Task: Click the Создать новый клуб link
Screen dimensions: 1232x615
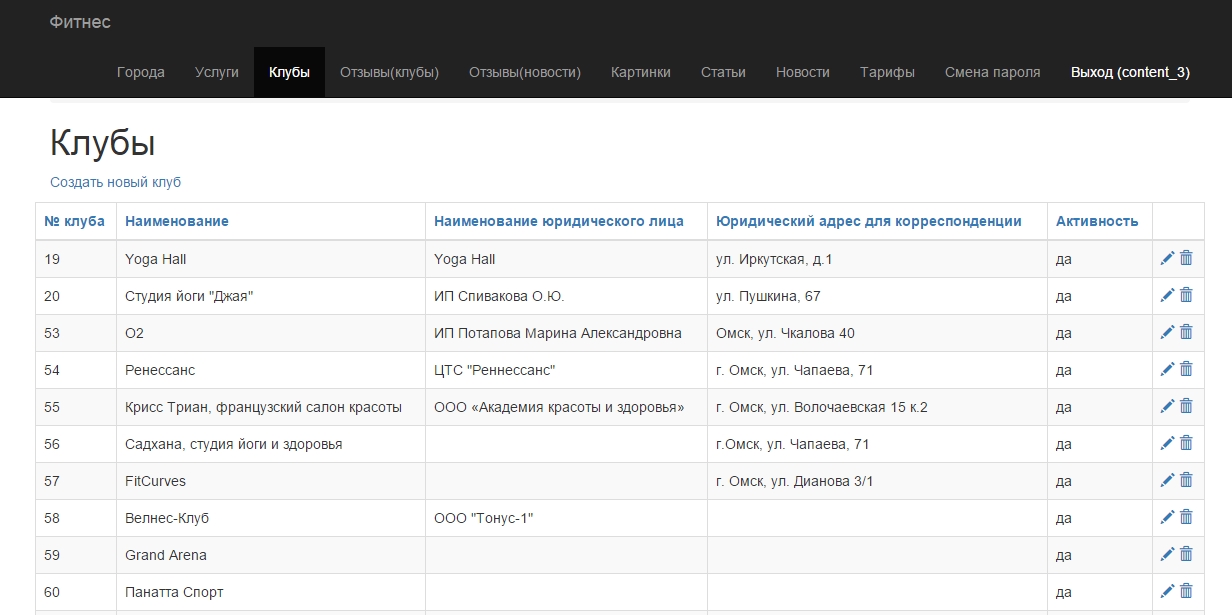Action: coord(115,182)
